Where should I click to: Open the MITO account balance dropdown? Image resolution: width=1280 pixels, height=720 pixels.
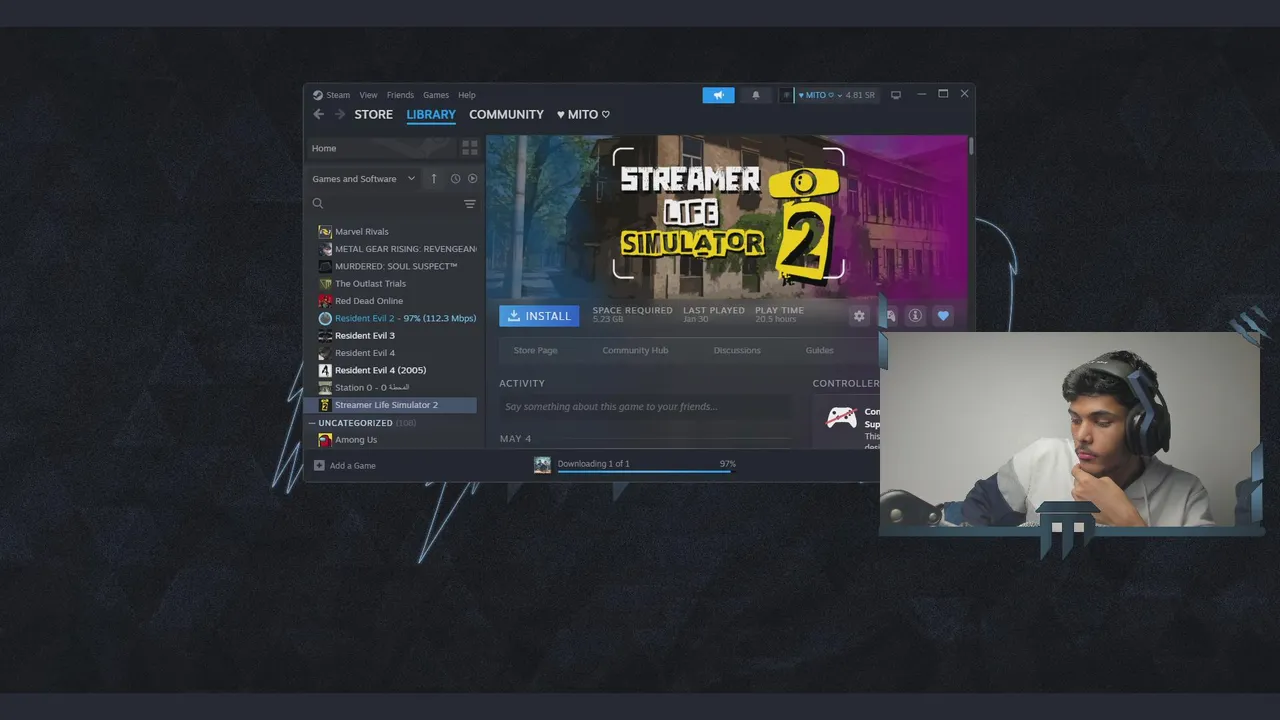pyautogui.click(x=837, y=95)
